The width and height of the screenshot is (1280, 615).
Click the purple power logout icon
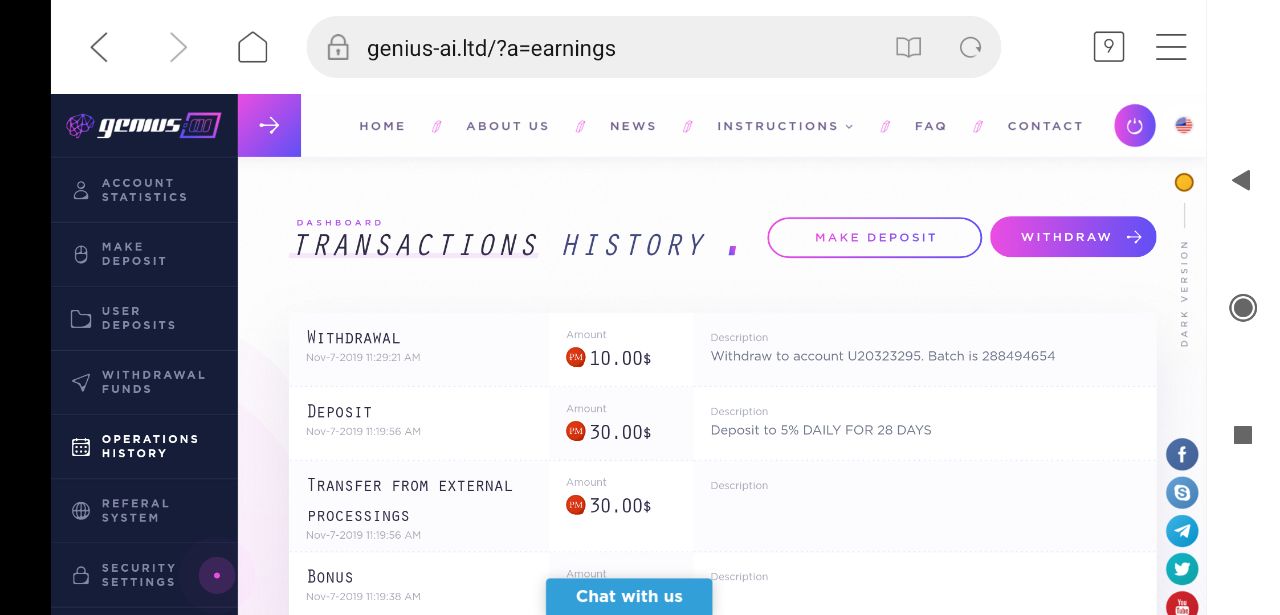click(1134, 126)
